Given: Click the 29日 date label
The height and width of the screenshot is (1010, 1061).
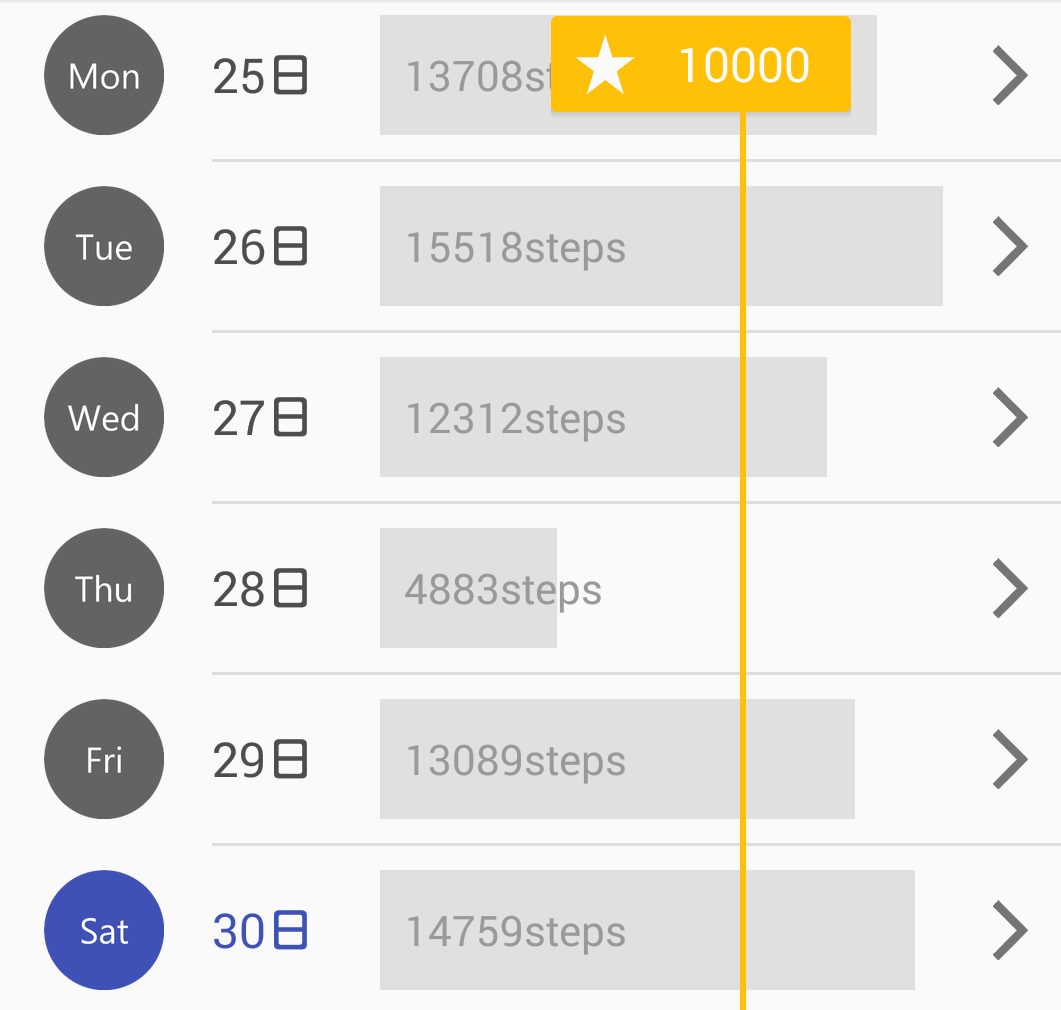Looking at the screenshot, I should pos(261,760).
